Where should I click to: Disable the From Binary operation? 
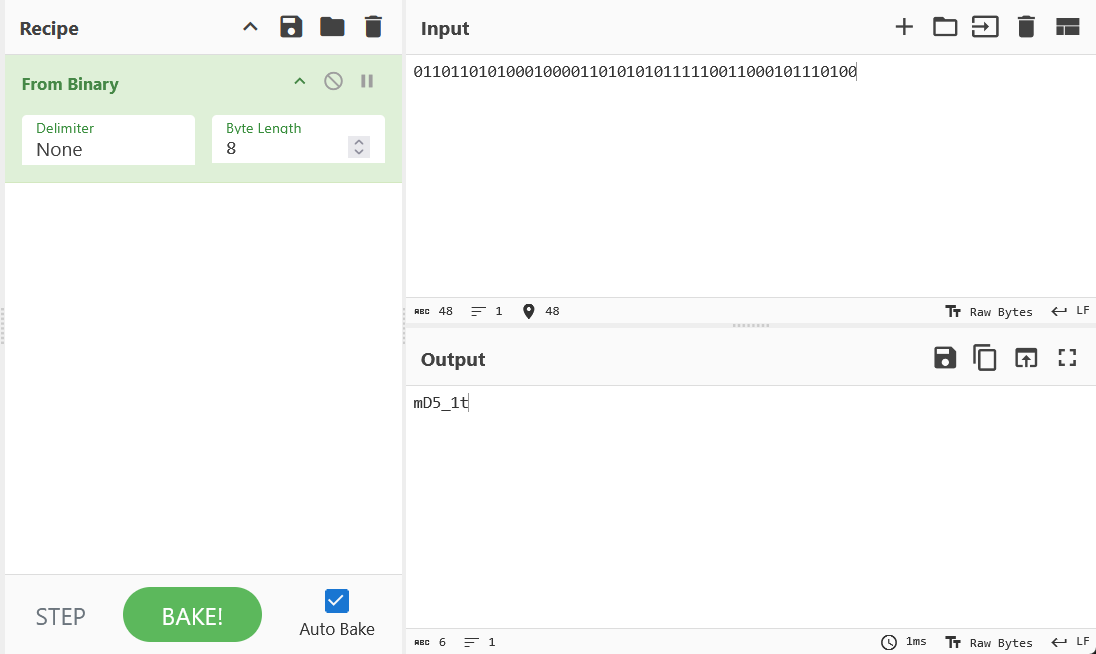333,82
